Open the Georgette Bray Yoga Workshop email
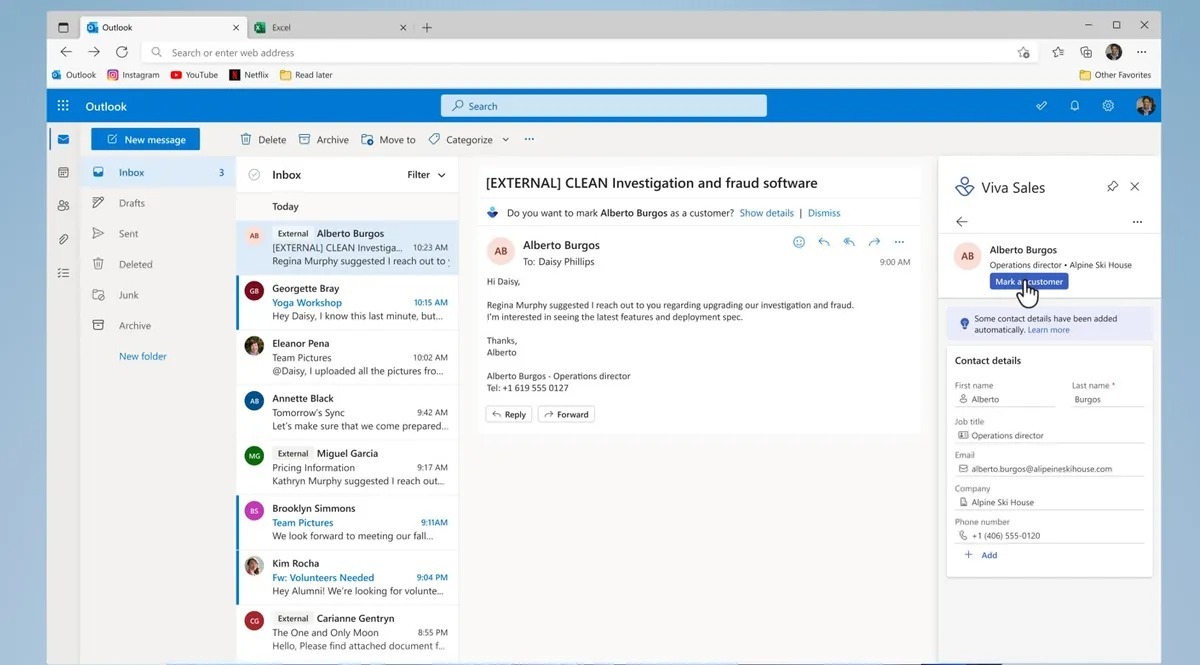This screenshot has height=665, width=1200. point(347,302)
